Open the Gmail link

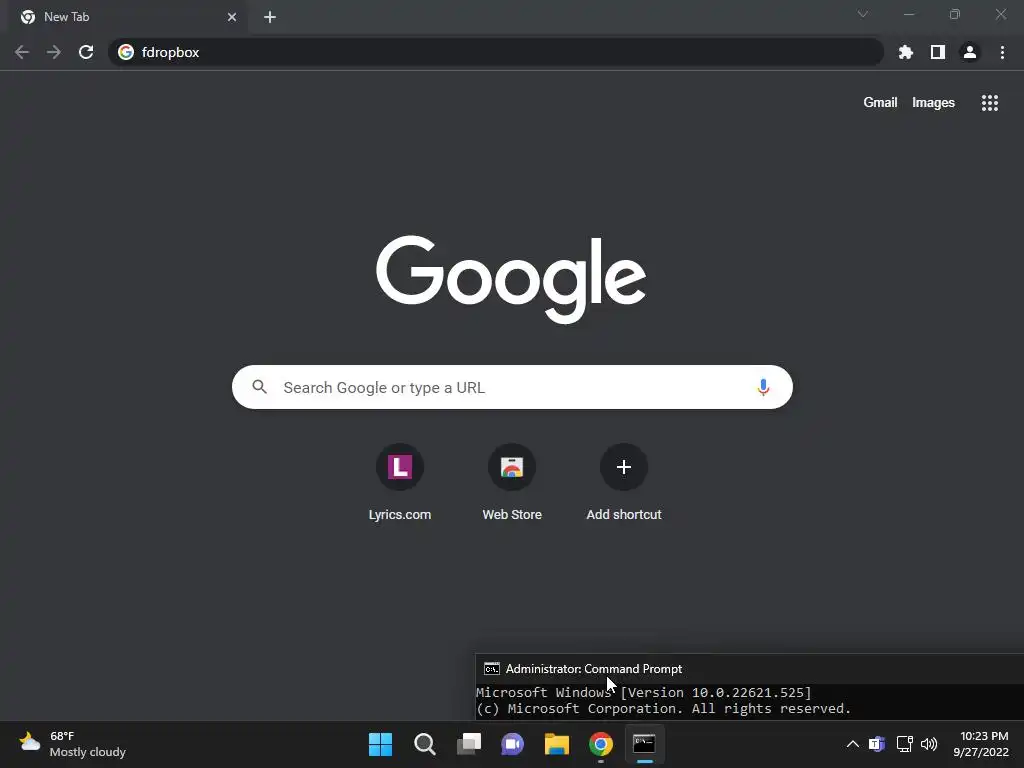[880, 103]
